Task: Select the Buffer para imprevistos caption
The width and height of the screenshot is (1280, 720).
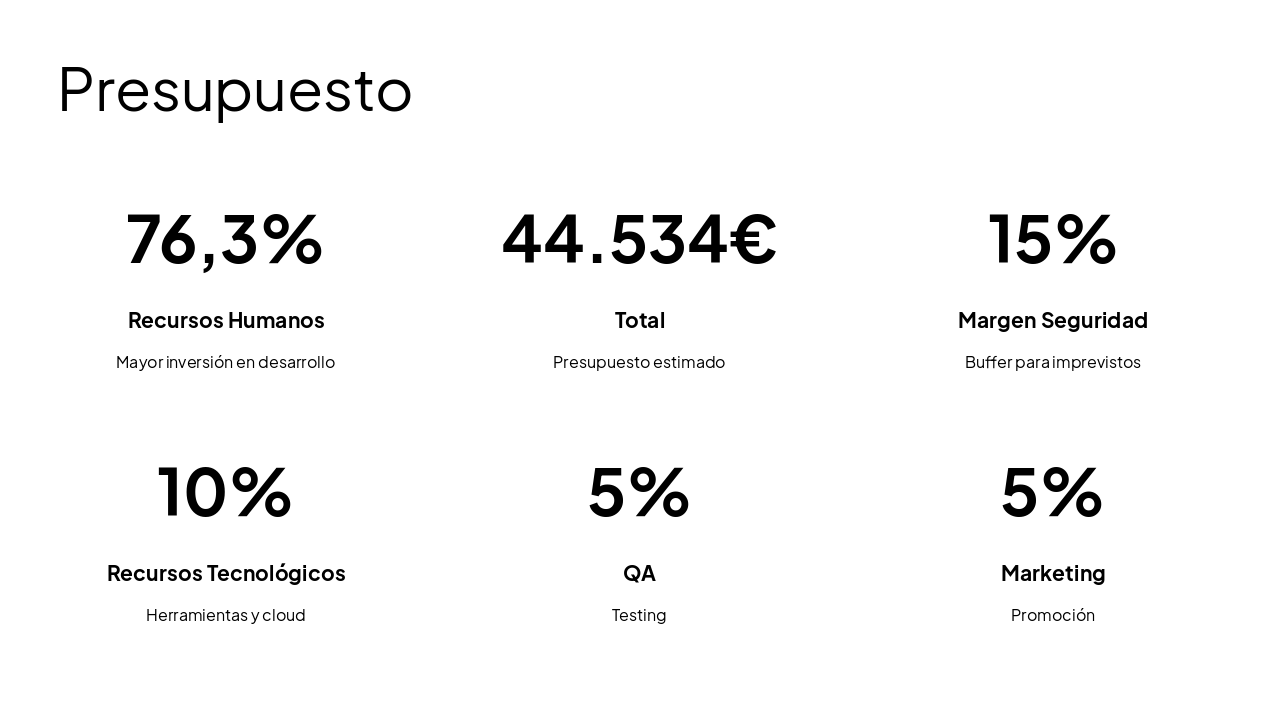Action: [1052, 362]
